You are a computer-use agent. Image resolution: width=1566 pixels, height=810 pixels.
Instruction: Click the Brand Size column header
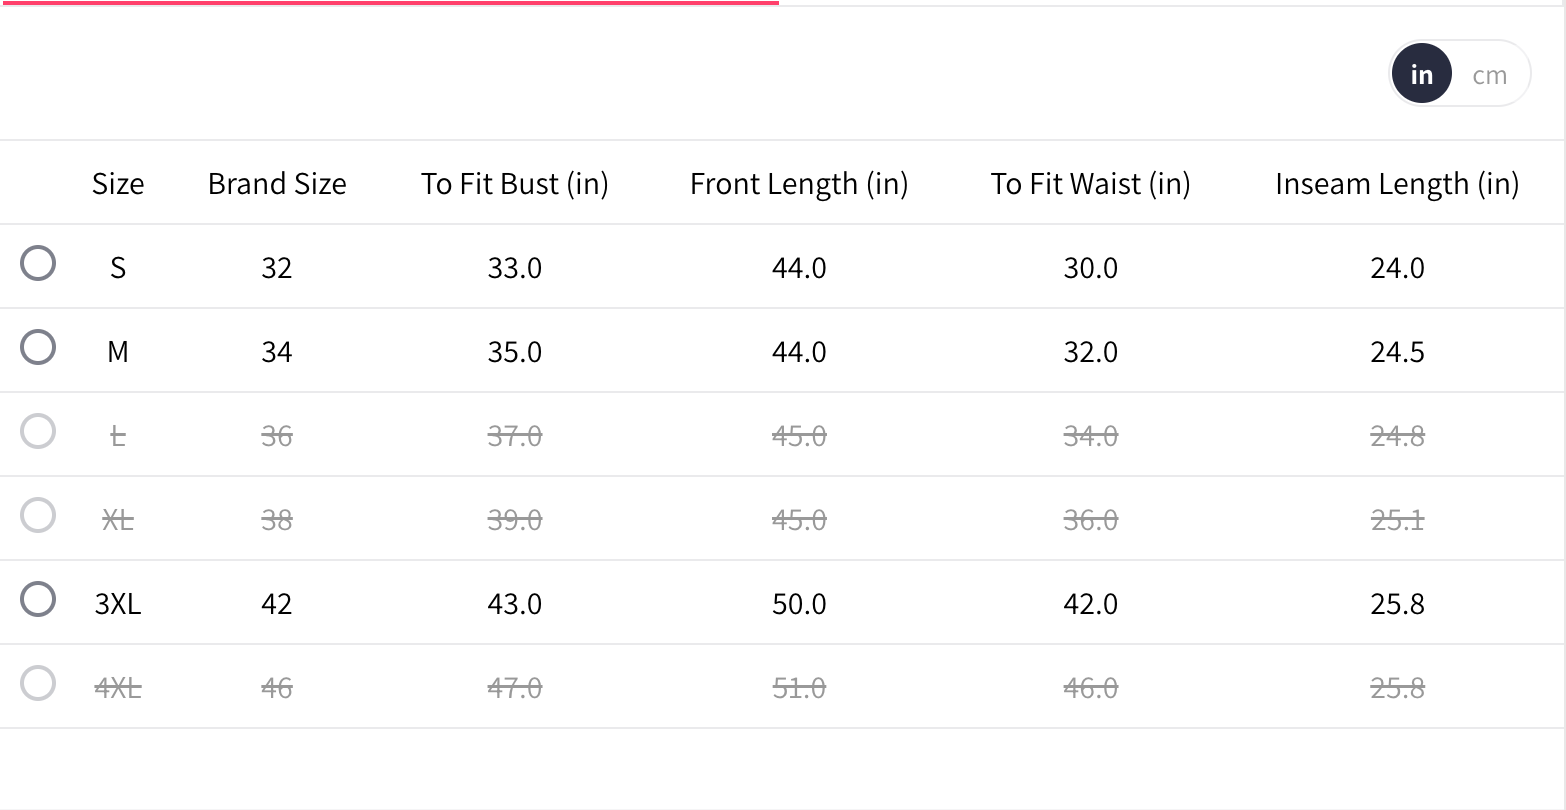pos(277,184)
